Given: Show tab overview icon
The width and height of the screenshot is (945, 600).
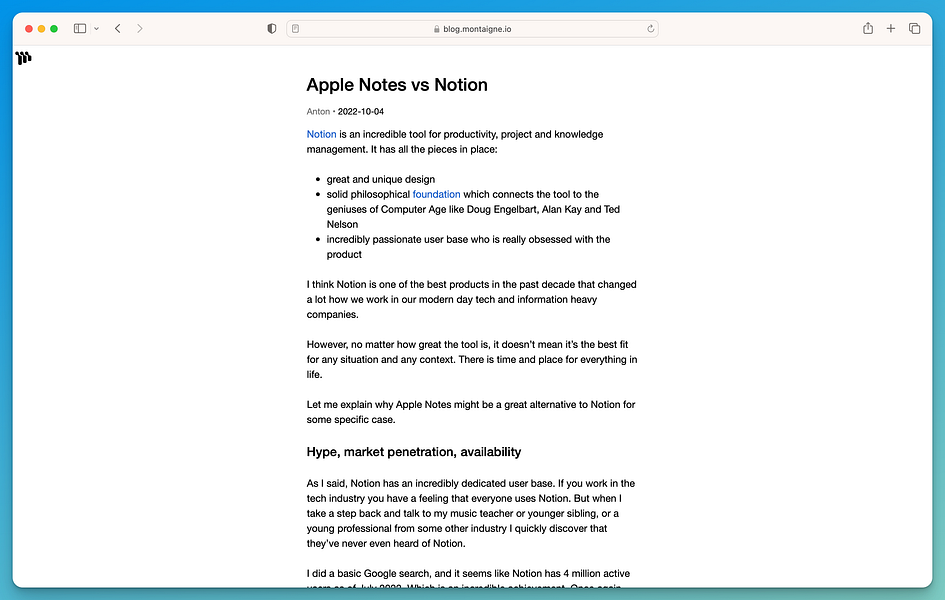Looking at the screenshot, I should tap(914, 28).
